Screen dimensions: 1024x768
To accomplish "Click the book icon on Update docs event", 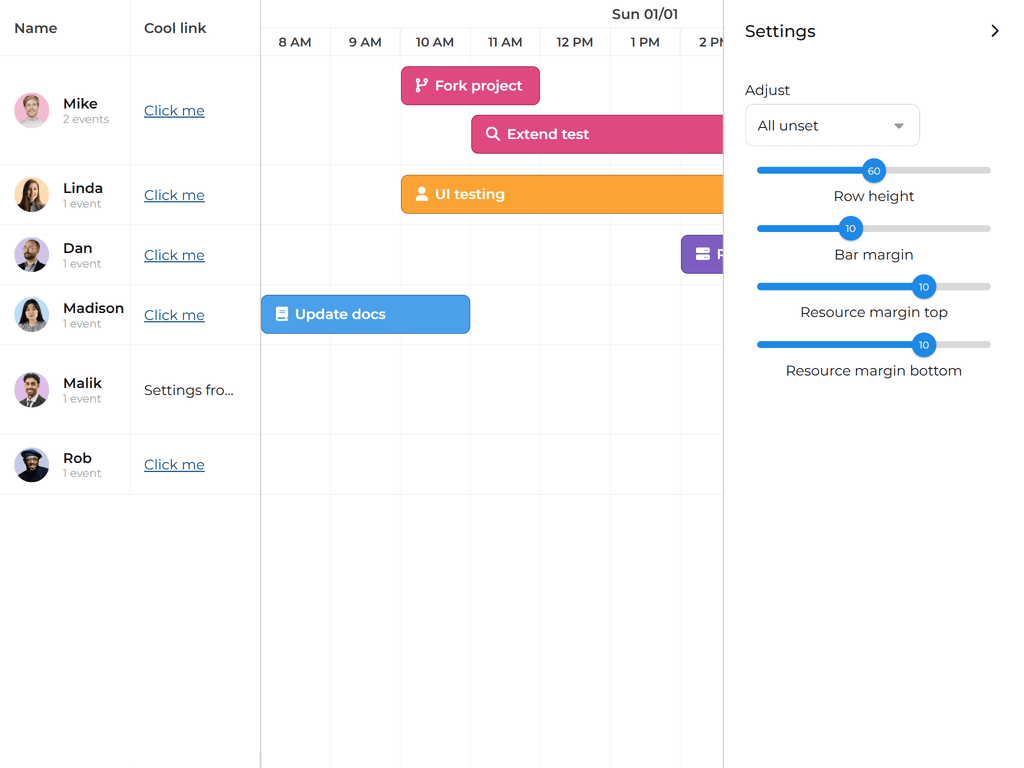I will pos(282,314).
